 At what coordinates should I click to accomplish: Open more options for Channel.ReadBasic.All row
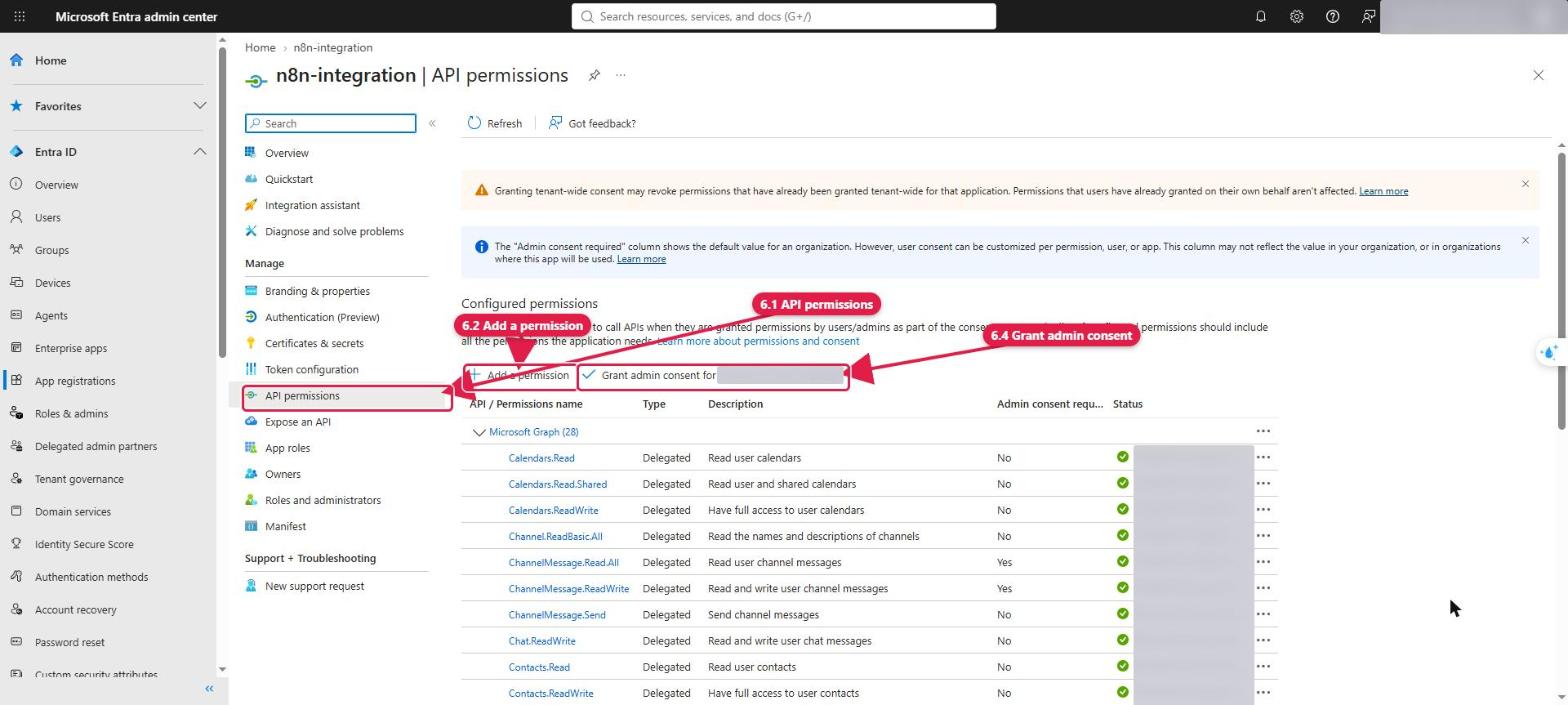click(x=1263, y=535)
